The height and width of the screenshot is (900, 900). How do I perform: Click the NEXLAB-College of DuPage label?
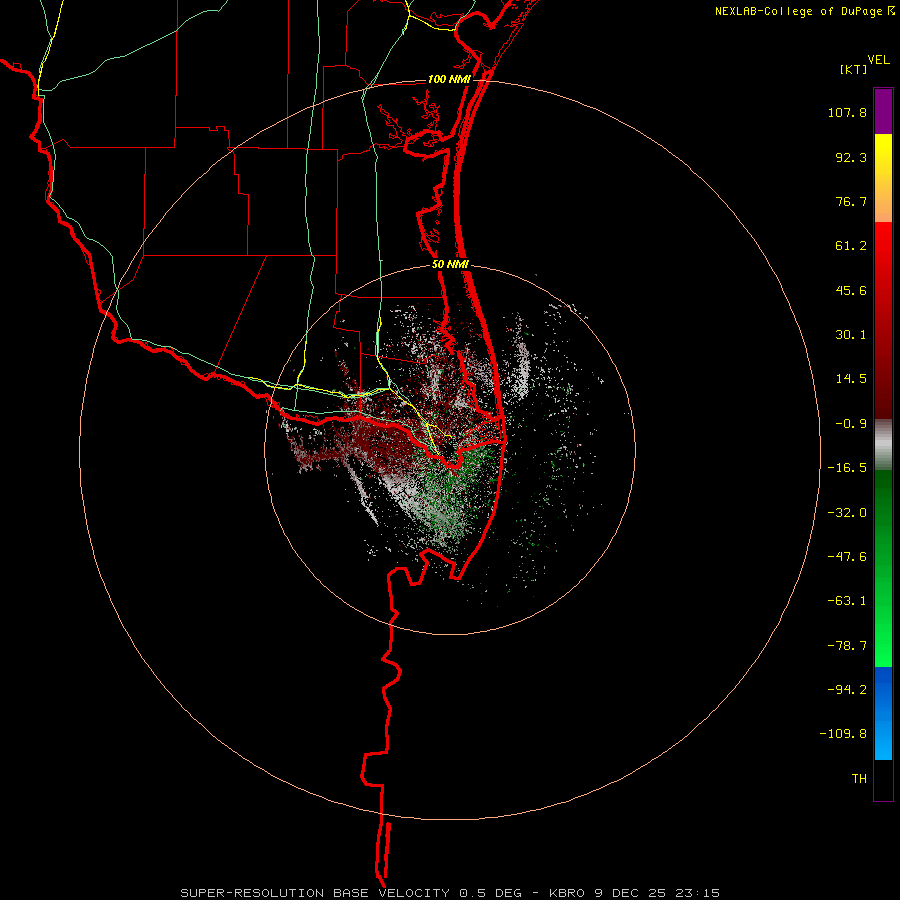798,11
